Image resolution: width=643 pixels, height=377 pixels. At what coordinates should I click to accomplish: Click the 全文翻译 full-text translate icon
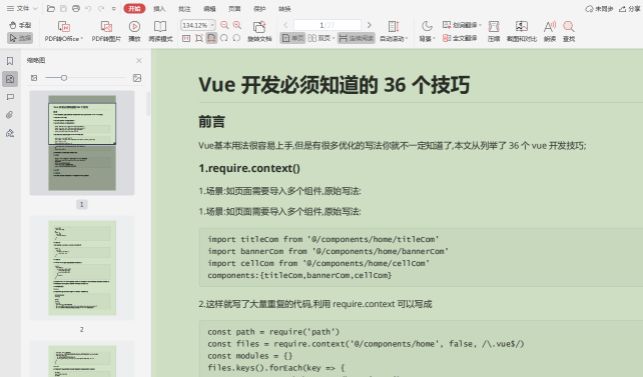click(460, 38)
